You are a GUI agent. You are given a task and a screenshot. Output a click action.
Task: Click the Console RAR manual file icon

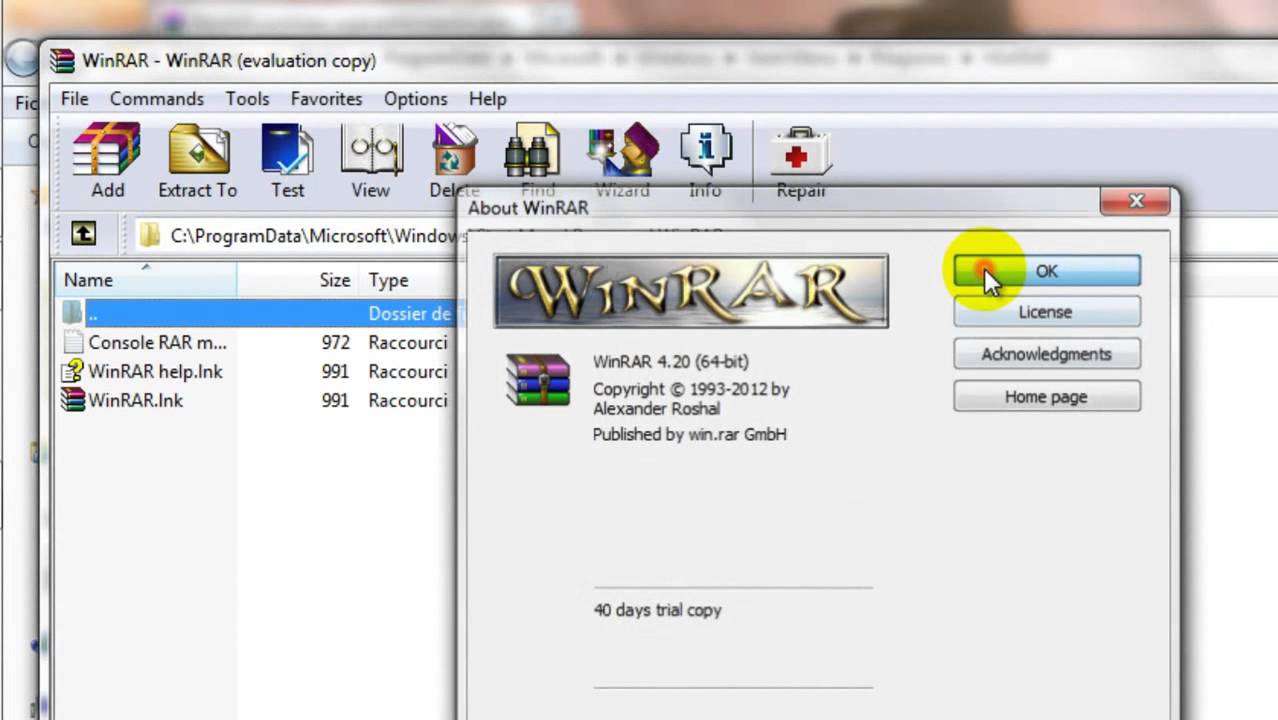(x=73, y=342)
